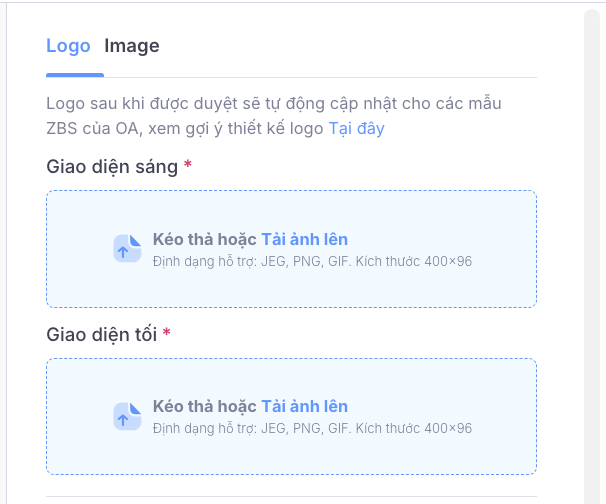Click 'Tải ảnh lên' for Giao diện sáng

tap(304, 239)
